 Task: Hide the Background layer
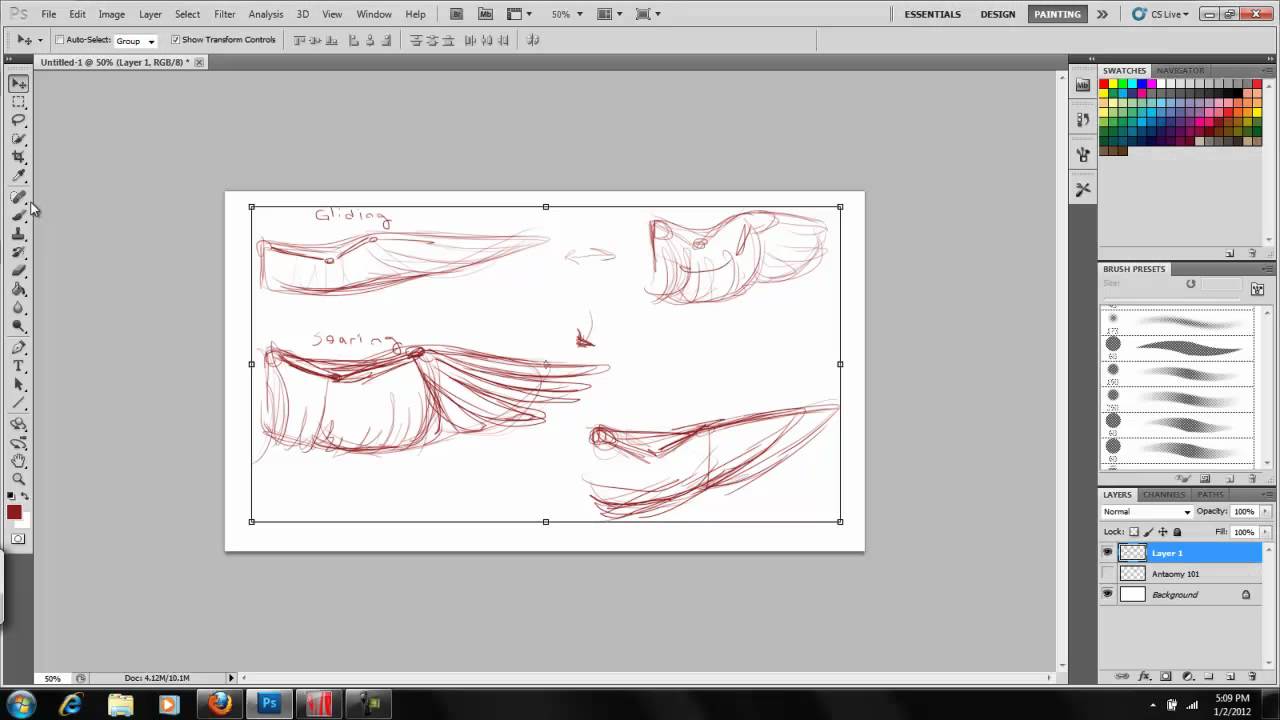coord(1107,595)
